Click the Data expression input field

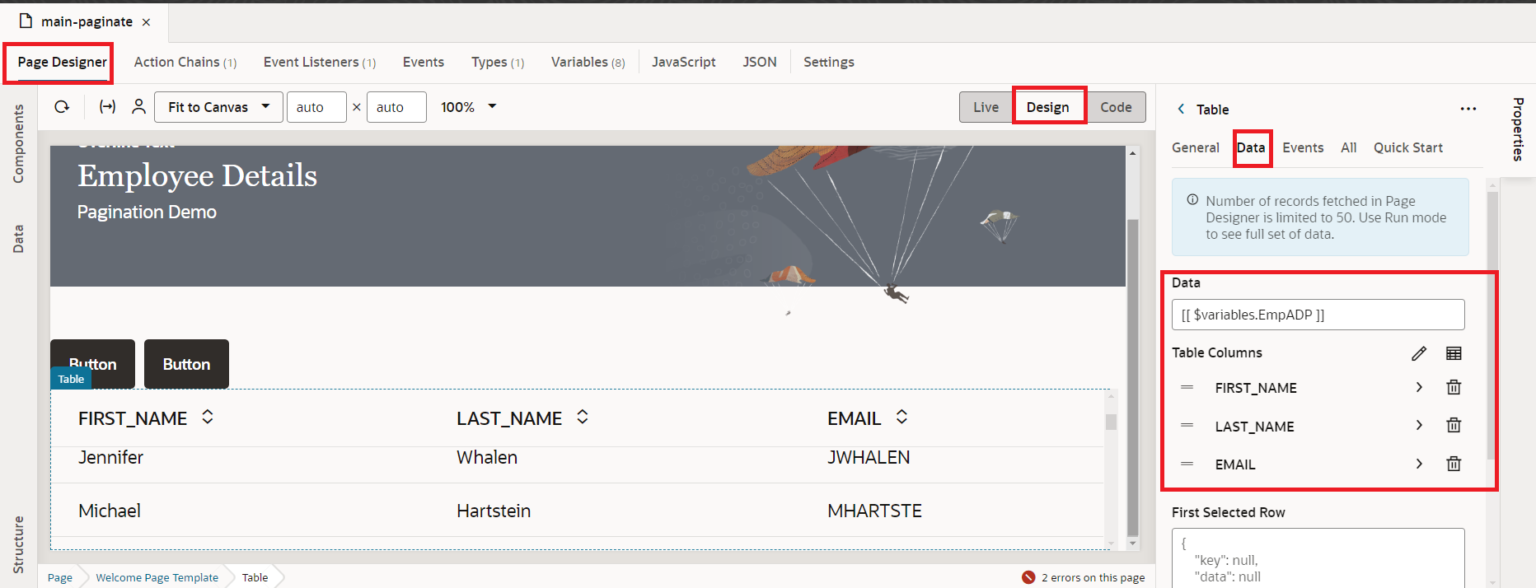1318,314
